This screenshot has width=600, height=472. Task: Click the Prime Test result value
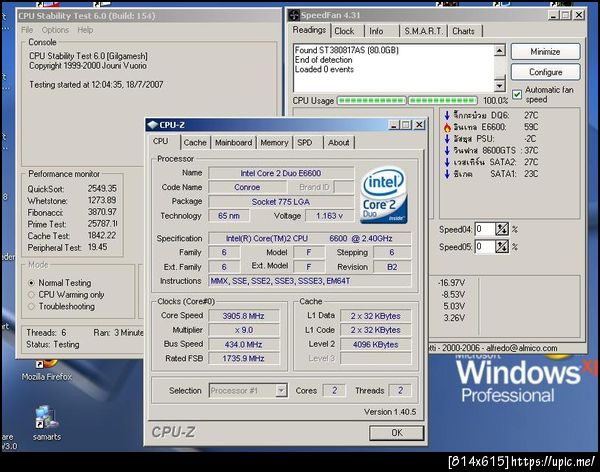coord(102,224)
